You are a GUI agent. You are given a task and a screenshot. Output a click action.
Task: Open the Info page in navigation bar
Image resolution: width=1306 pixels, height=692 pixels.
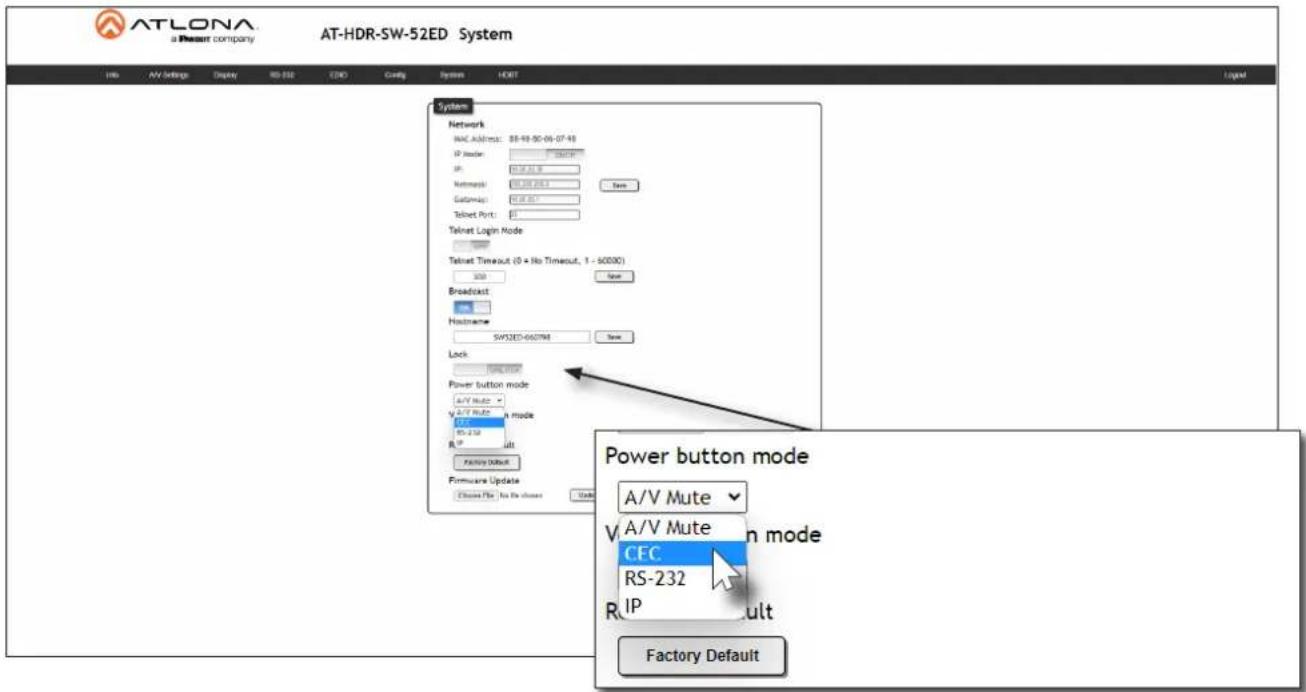pos(112,75)
